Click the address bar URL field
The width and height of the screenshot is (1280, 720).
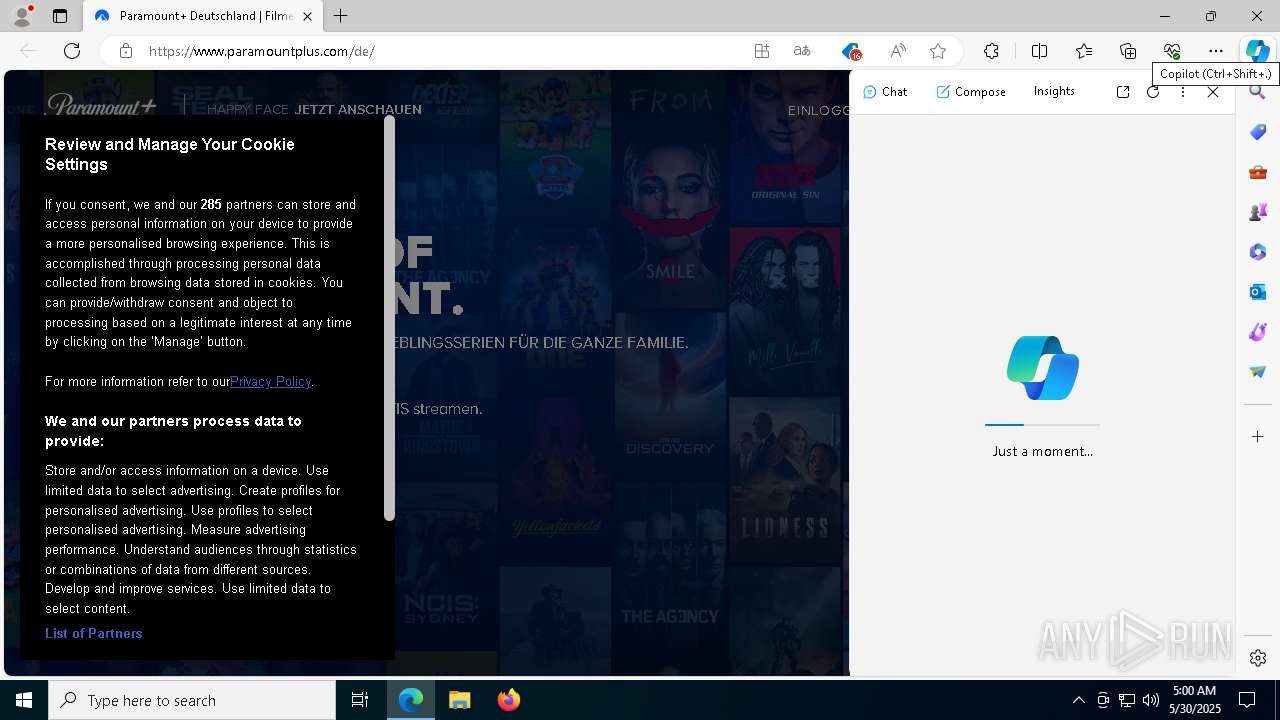(x=440, y=51)
